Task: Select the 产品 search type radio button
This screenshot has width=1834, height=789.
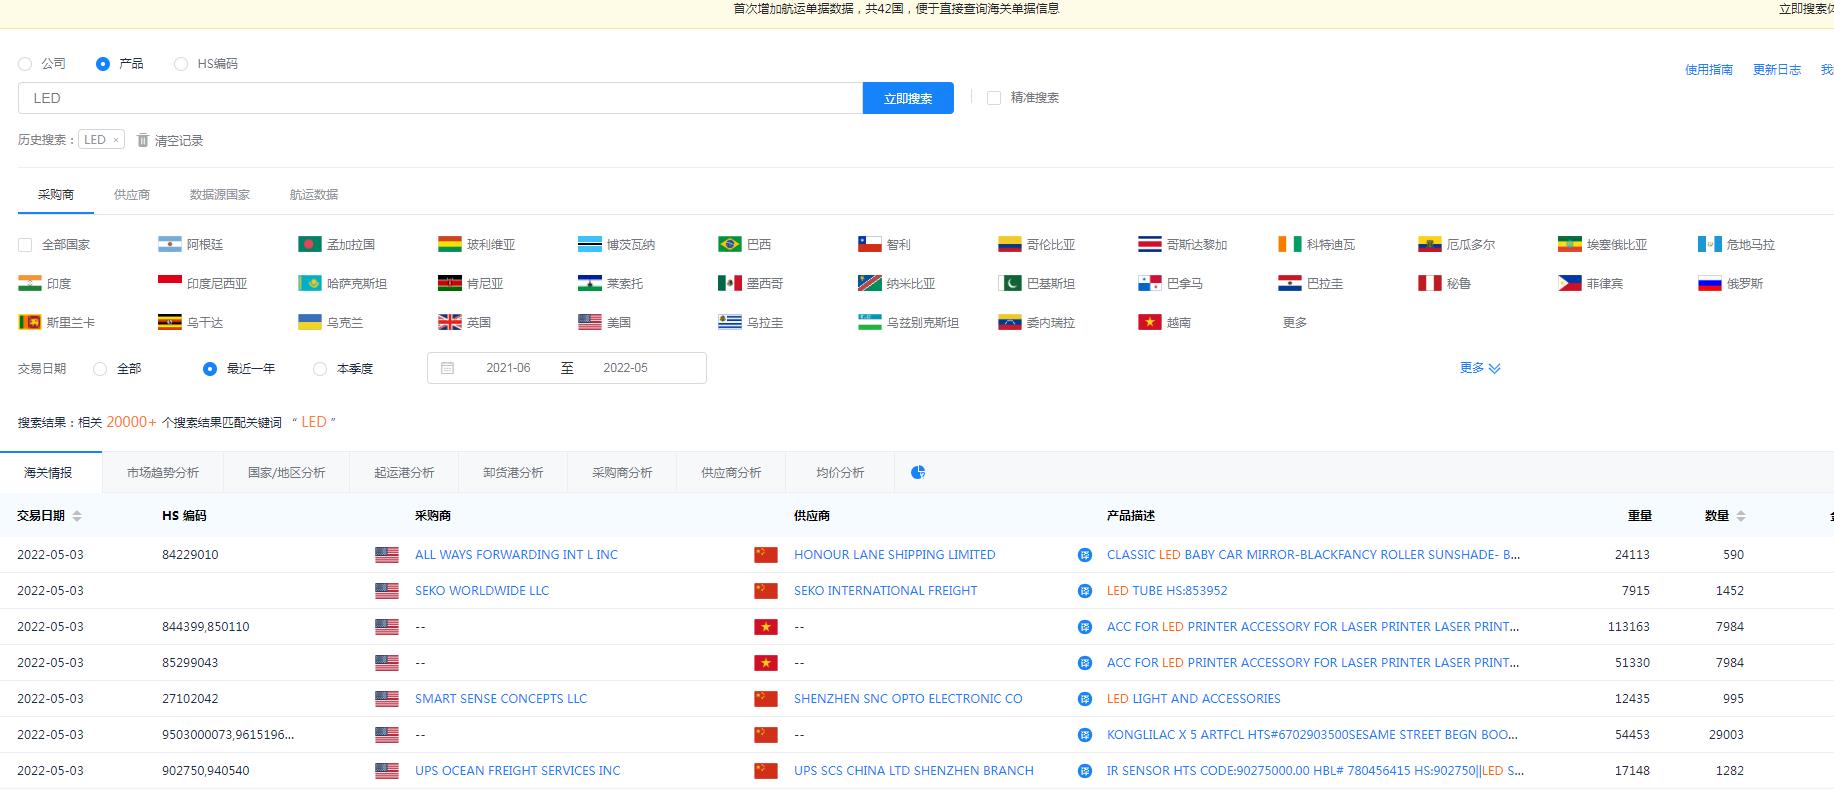Action: 102,63
